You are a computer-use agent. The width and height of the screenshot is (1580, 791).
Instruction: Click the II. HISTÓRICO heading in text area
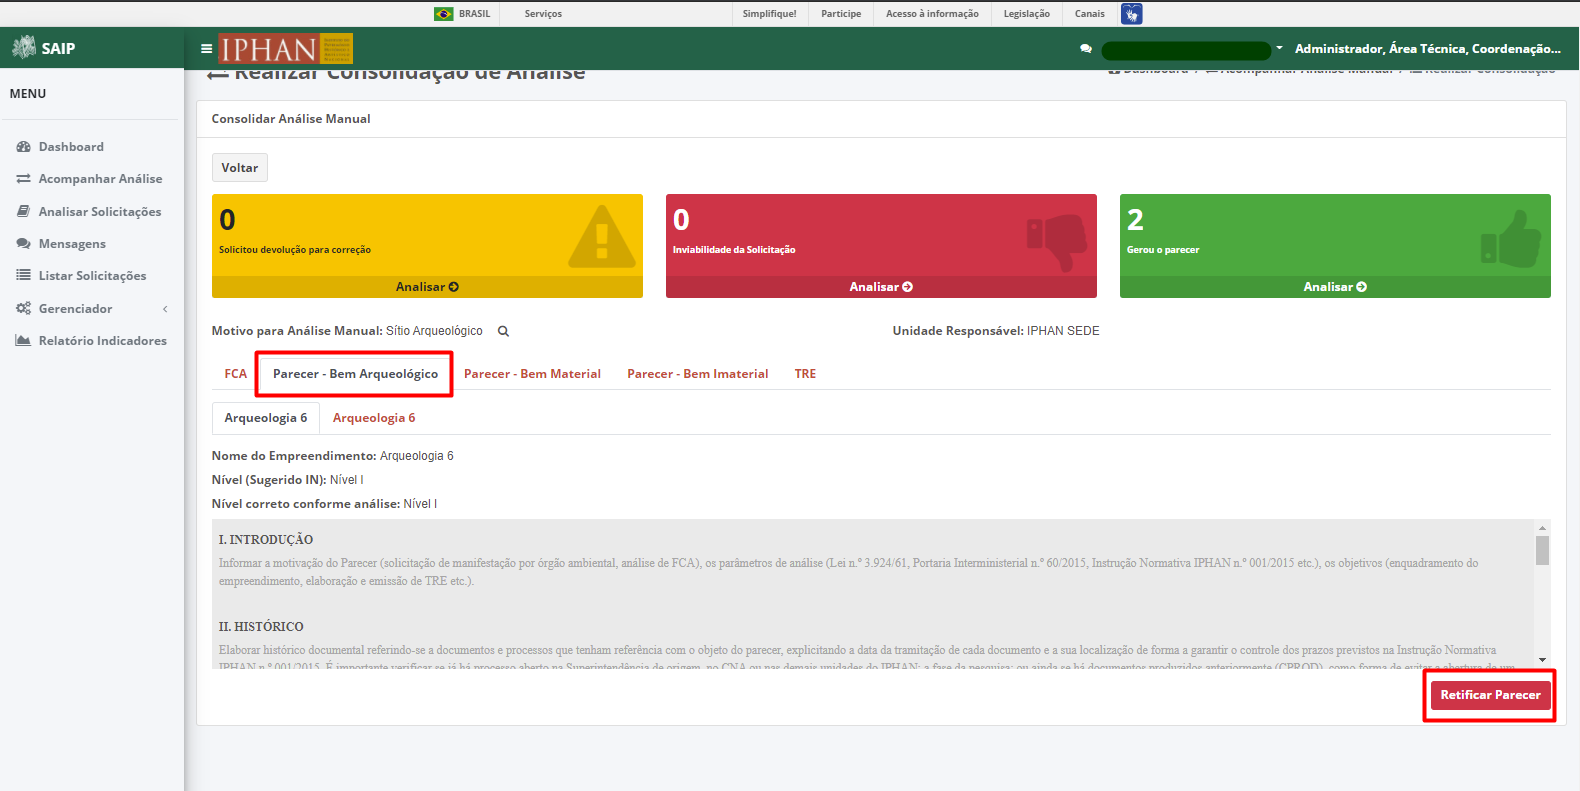[x=261, y=627]
